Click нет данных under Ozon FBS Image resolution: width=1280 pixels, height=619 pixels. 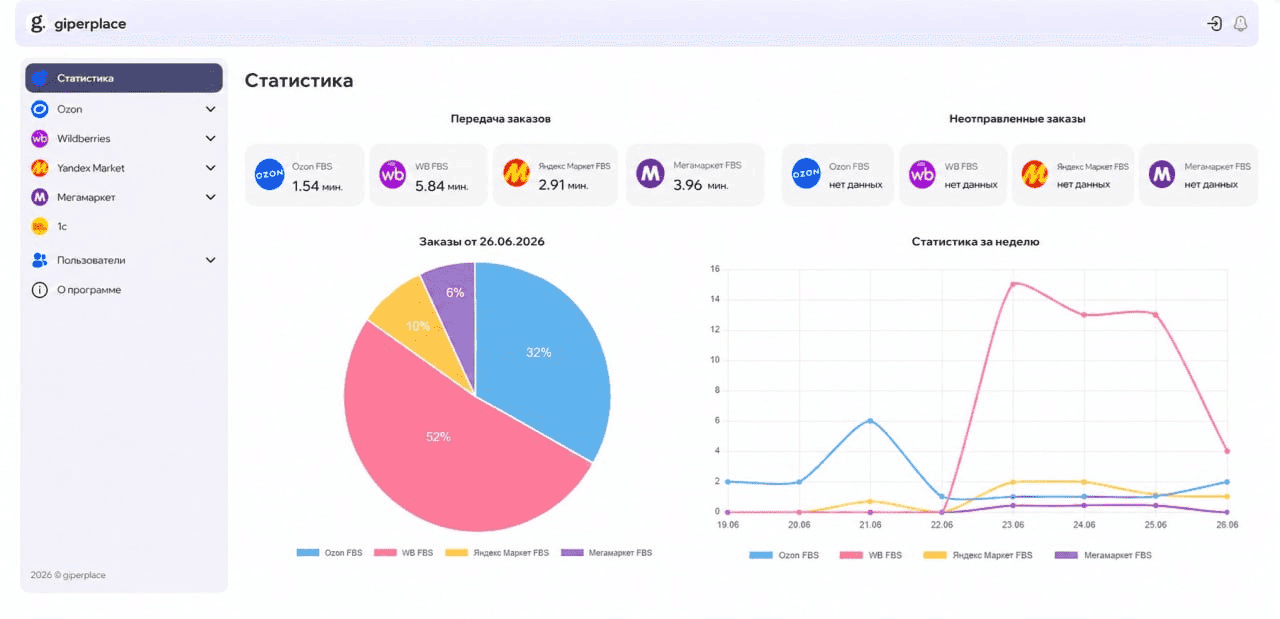click(x=856, y=185)
